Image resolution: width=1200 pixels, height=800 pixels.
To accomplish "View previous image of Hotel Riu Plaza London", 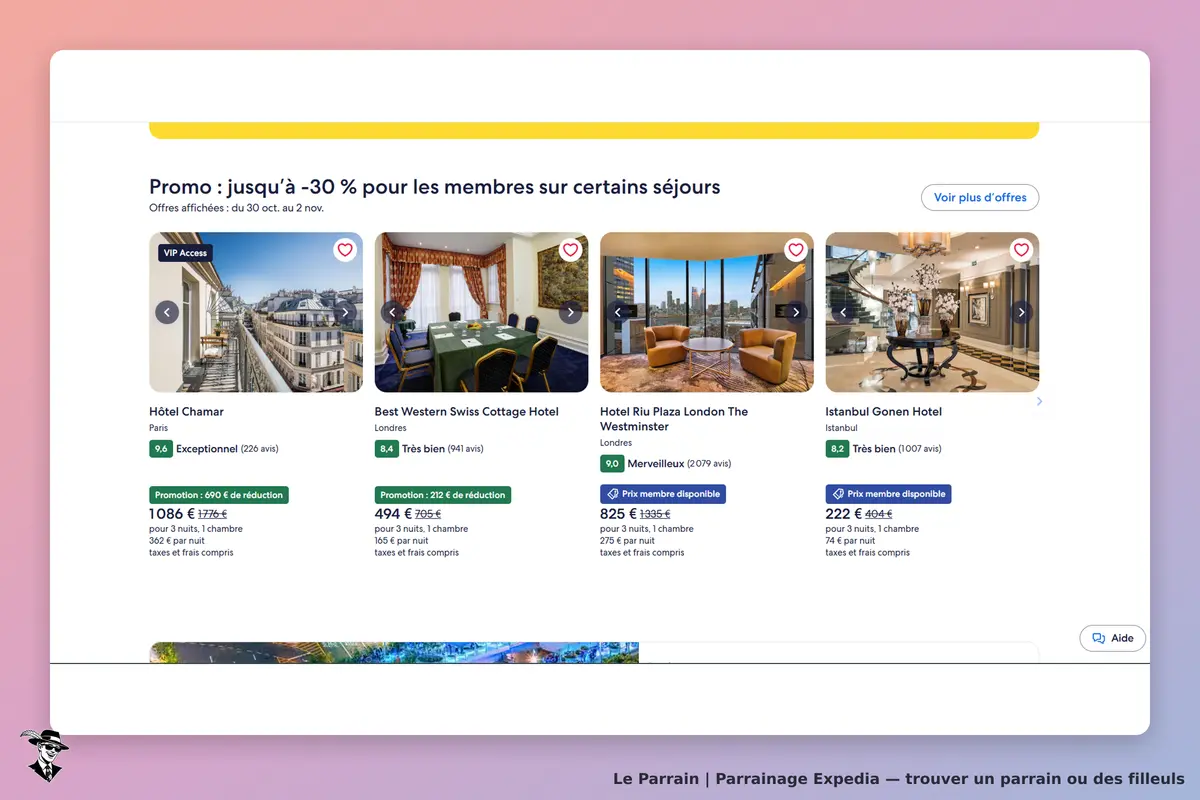I will point(618,312).
